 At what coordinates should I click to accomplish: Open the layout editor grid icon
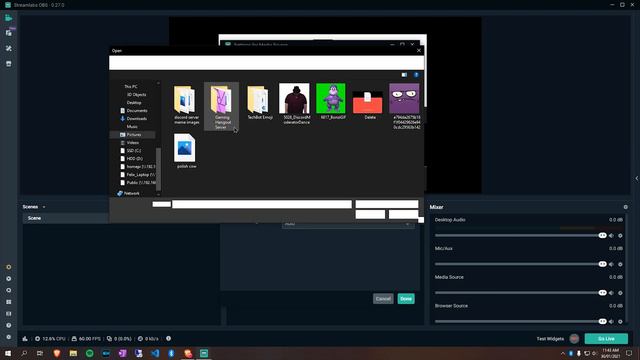tap(9, 302)
